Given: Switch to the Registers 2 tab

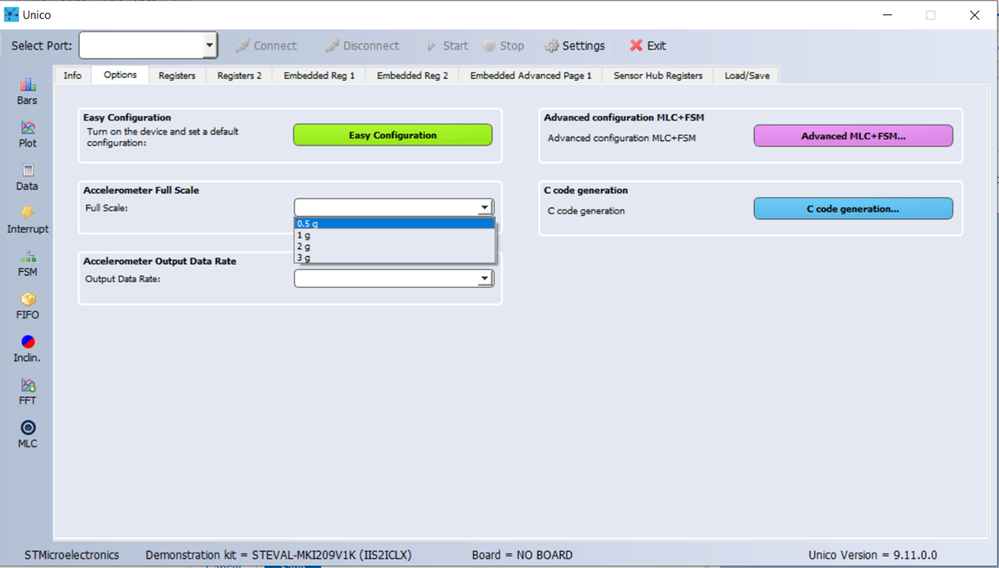Looking at the screenshot, I should click(240, 75).
